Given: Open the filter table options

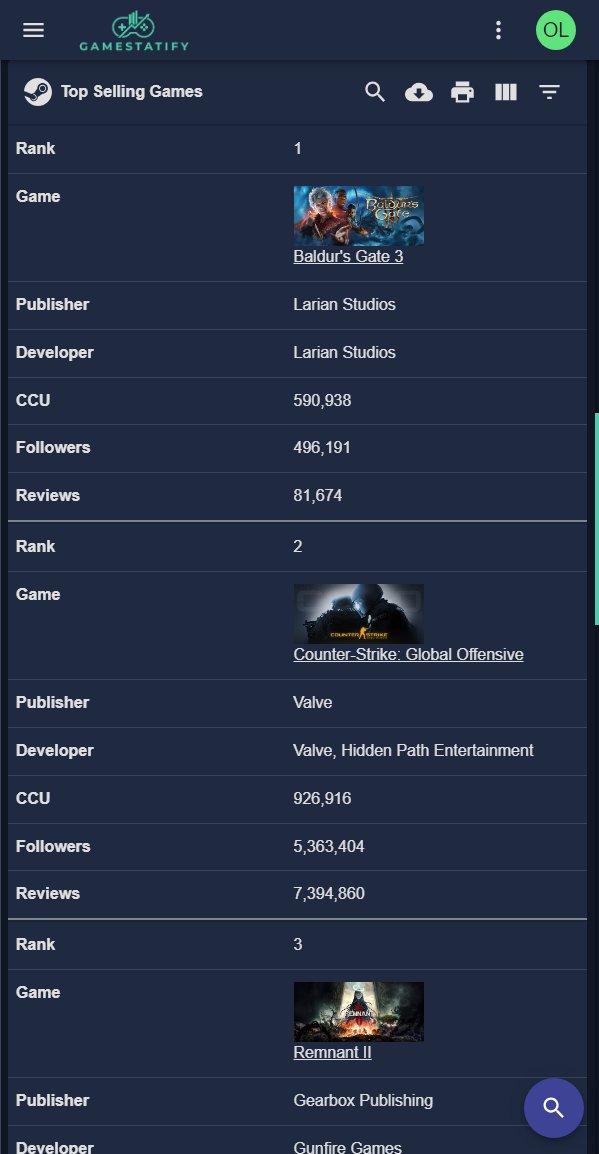Looking at the screenshot, I should [x=549, y=92].
